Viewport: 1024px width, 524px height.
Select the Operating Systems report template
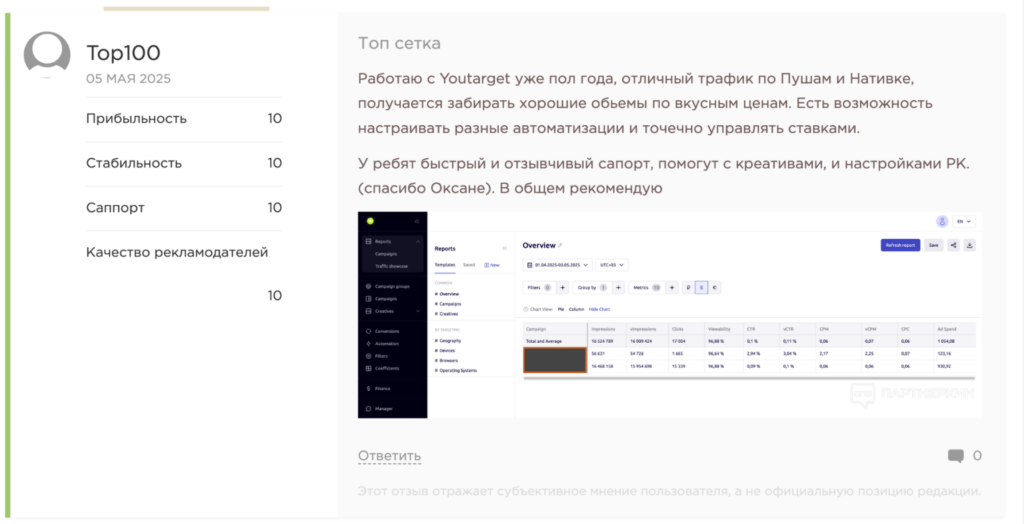[456, 370]
